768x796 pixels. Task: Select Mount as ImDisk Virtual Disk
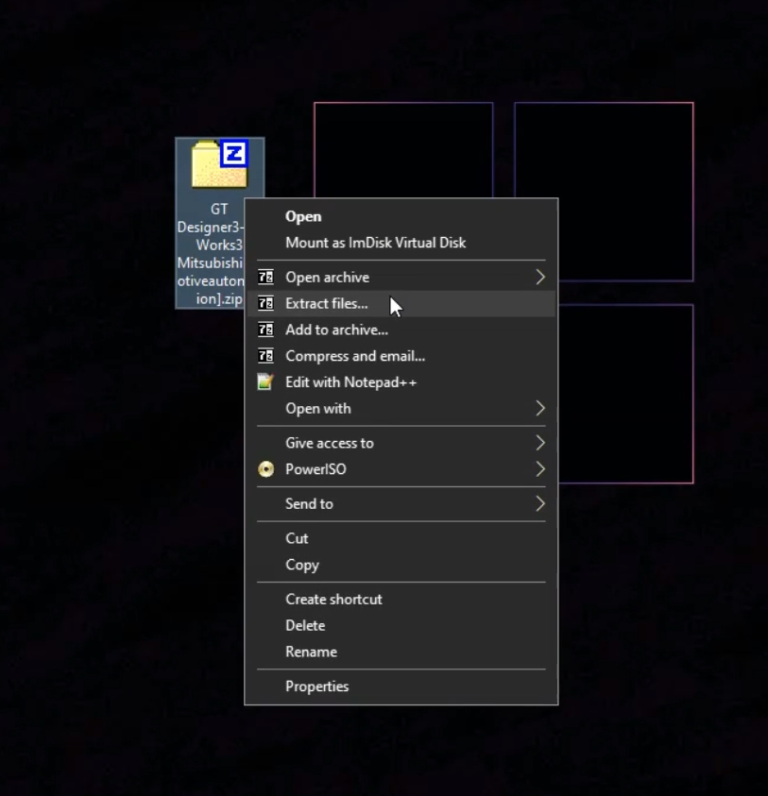pos(375,242)
